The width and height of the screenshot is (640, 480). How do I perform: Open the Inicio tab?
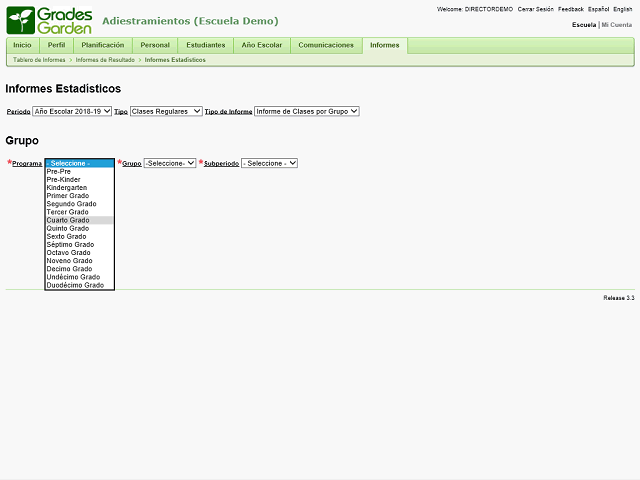tap(22, 45)
